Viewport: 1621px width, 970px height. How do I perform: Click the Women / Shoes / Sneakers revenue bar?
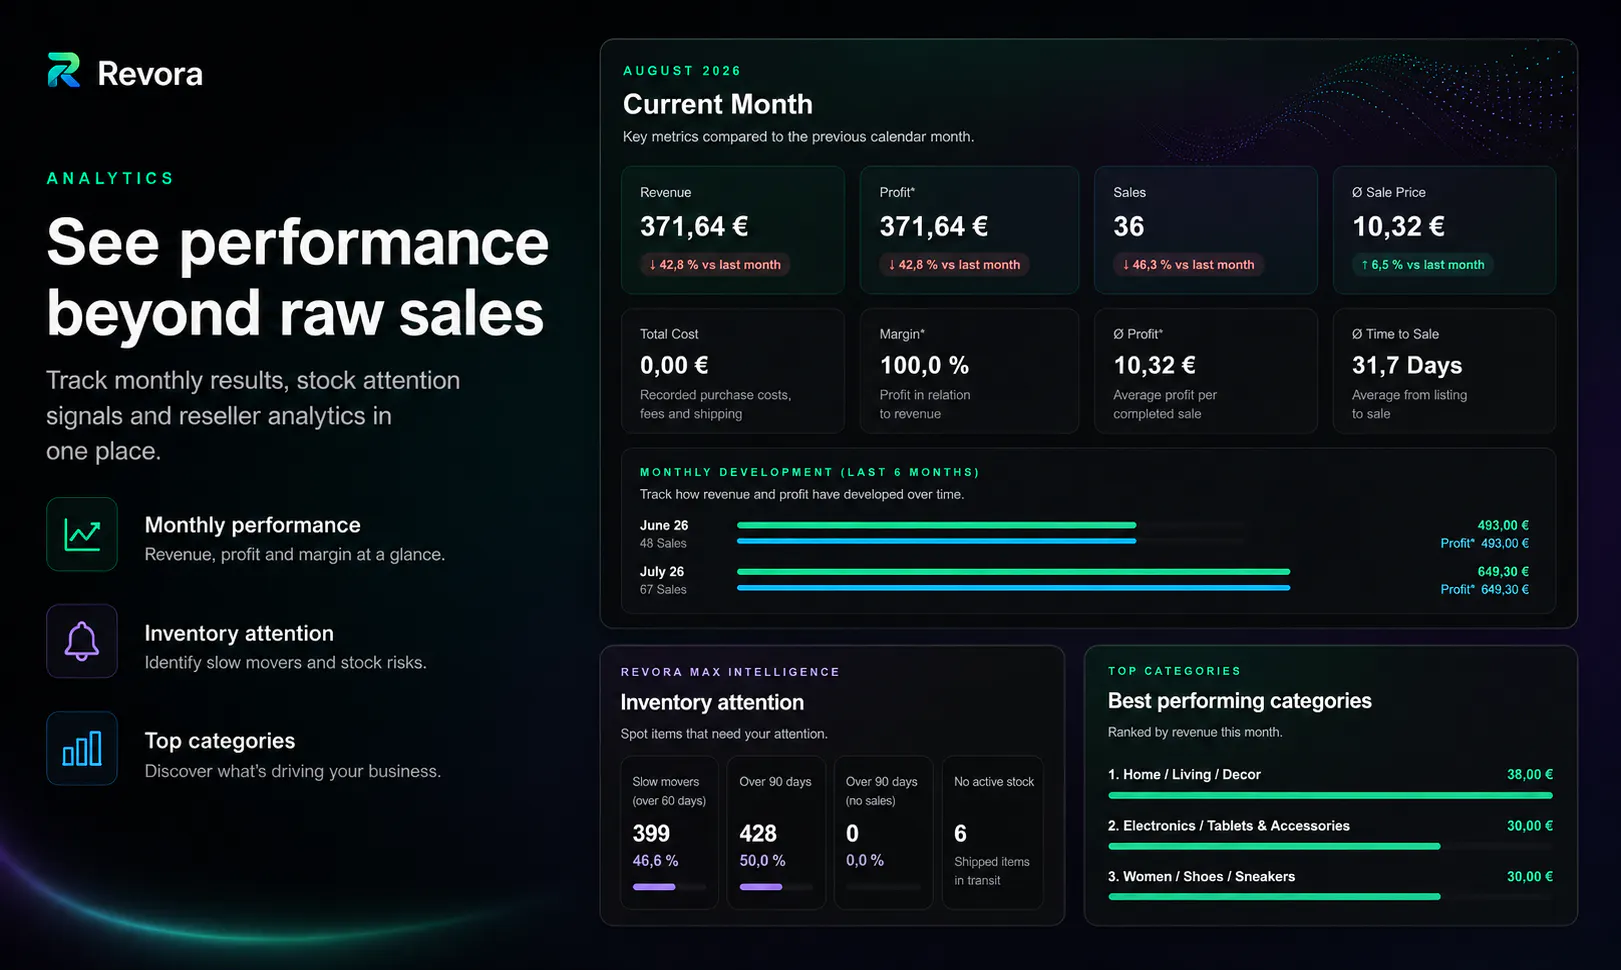[x=1274, y=897]
